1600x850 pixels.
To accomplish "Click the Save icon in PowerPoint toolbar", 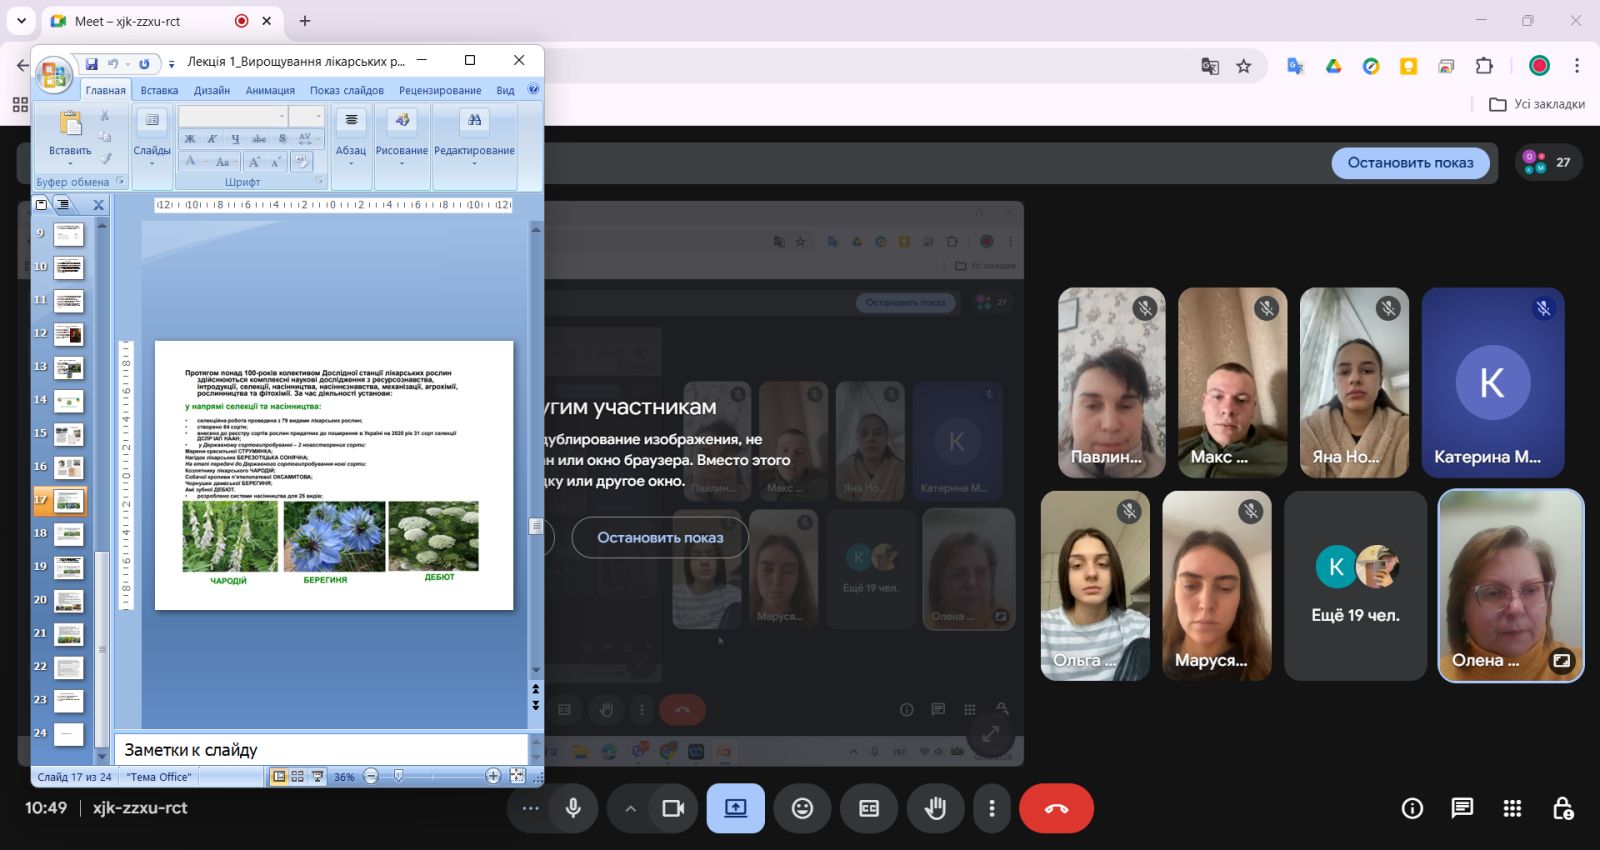I will [x=91, y=63].
